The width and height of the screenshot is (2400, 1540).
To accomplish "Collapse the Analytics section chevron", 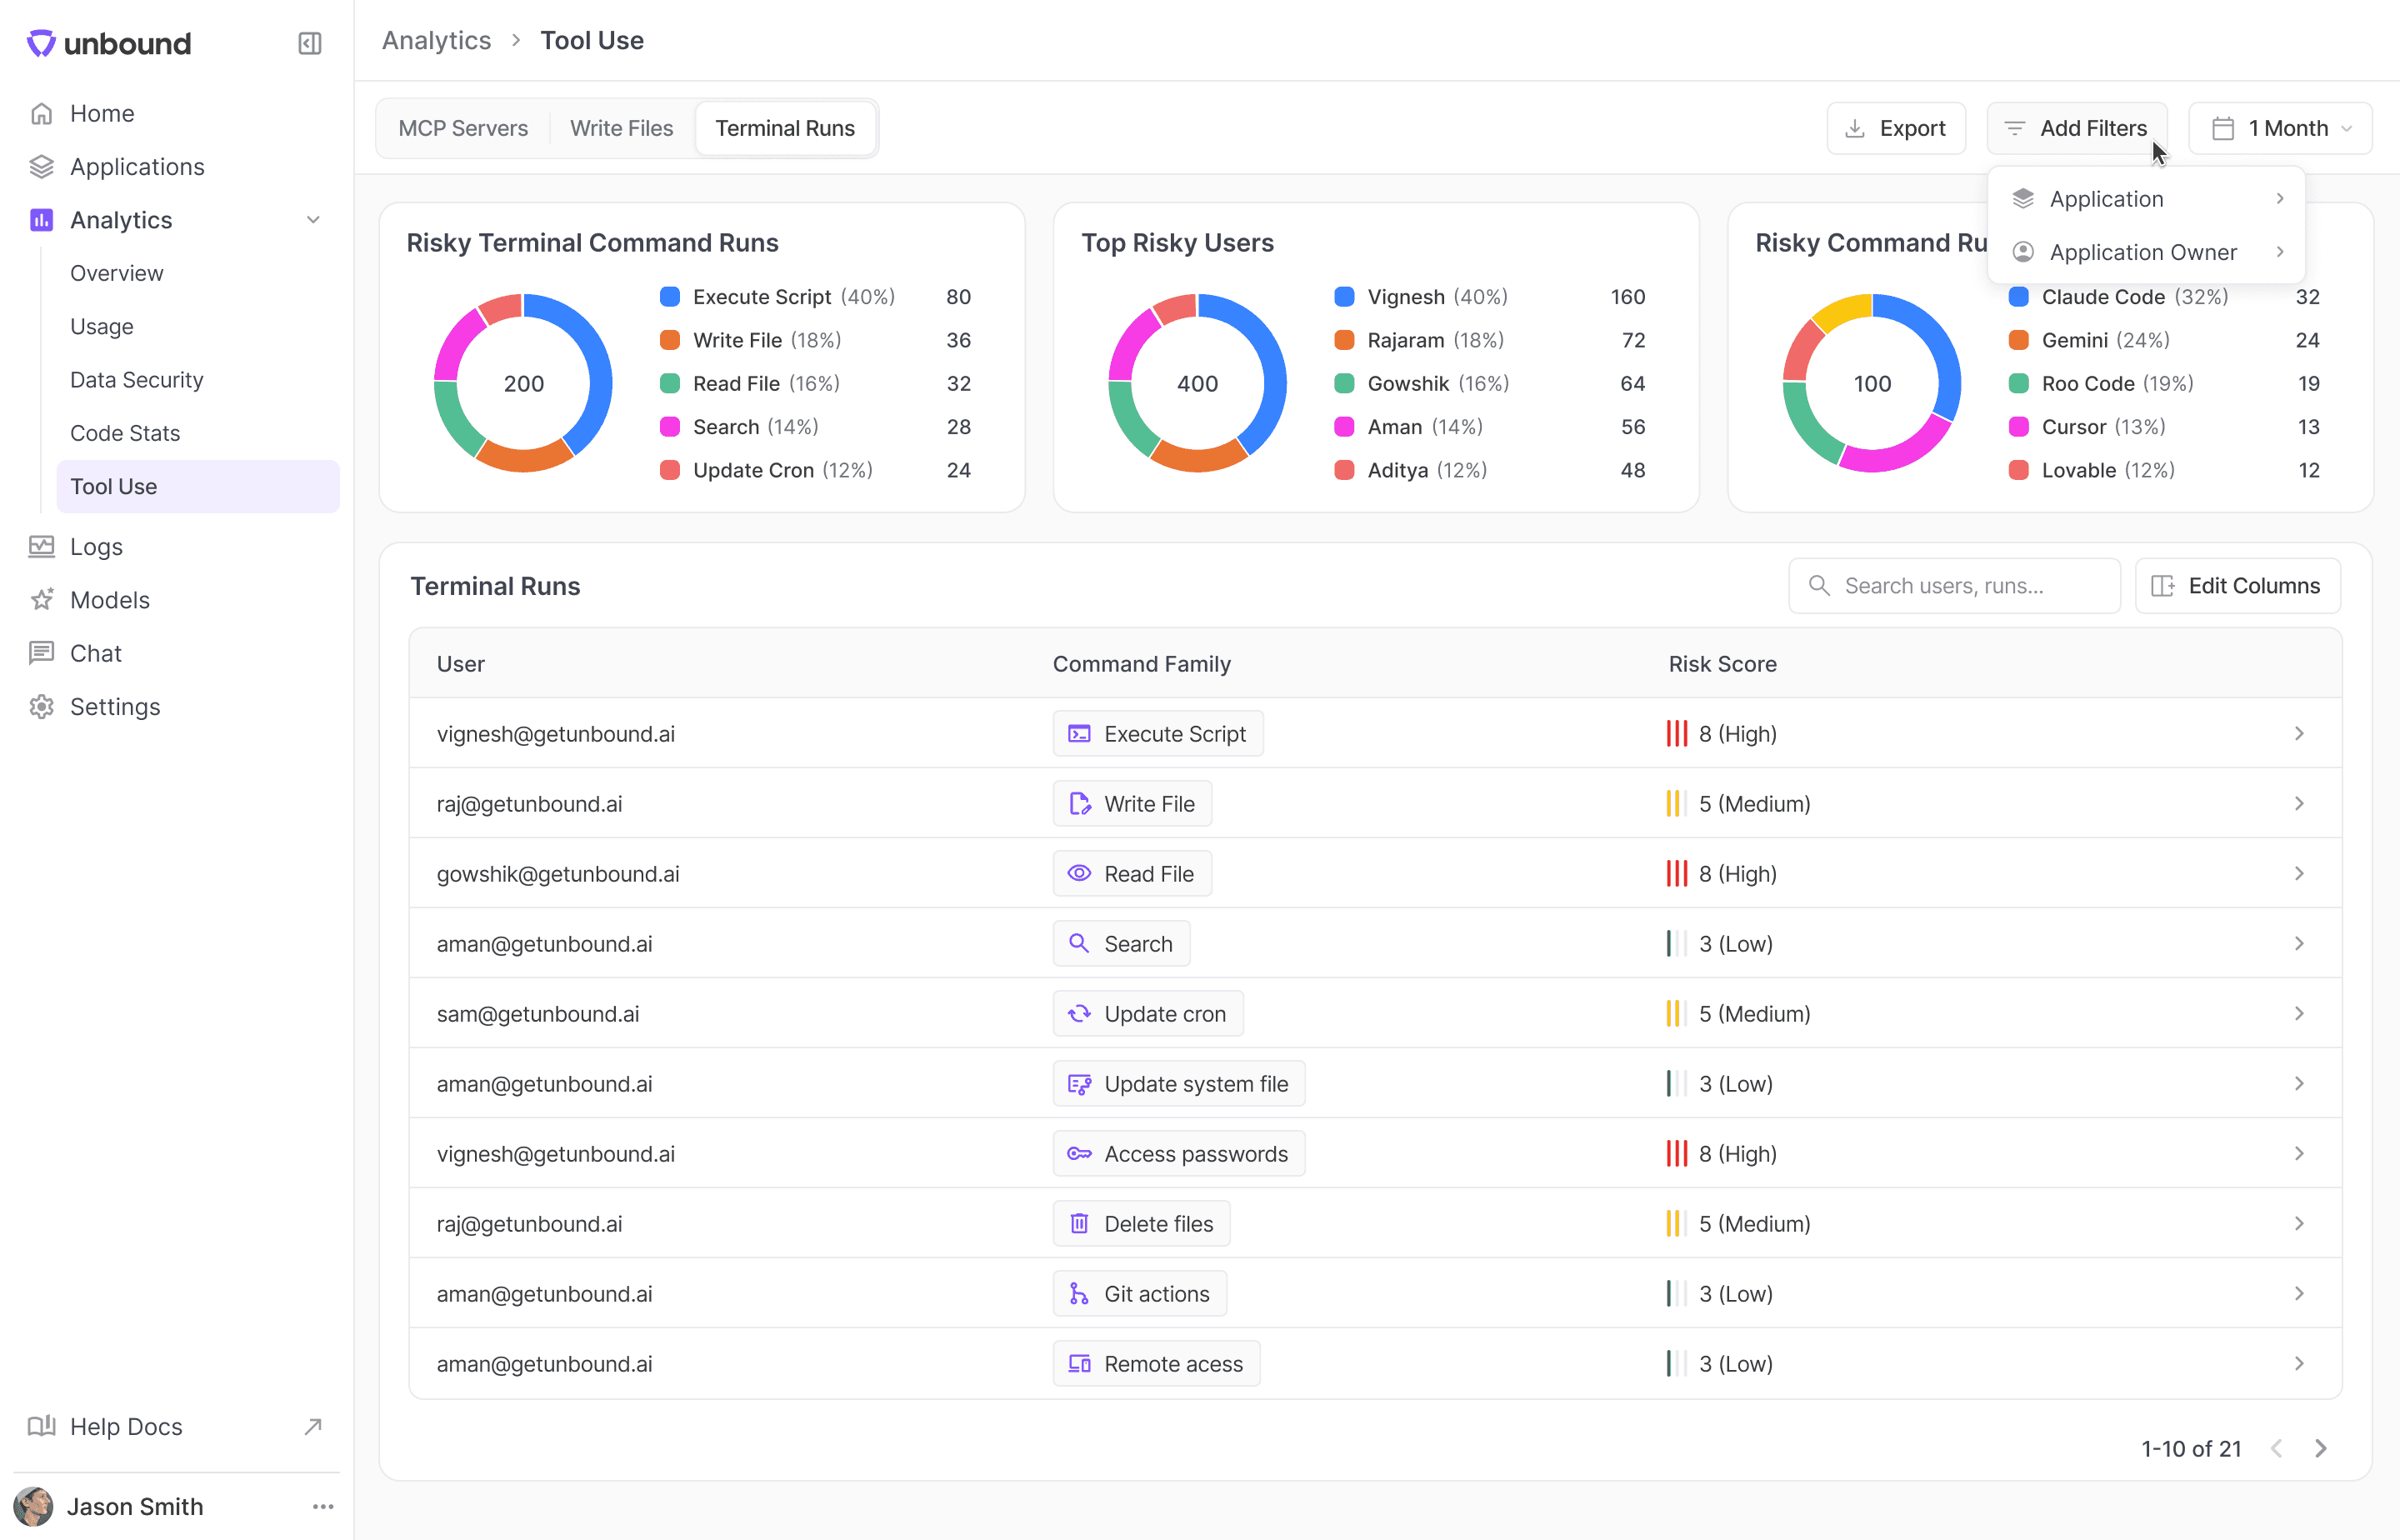I will pos(313,220).
